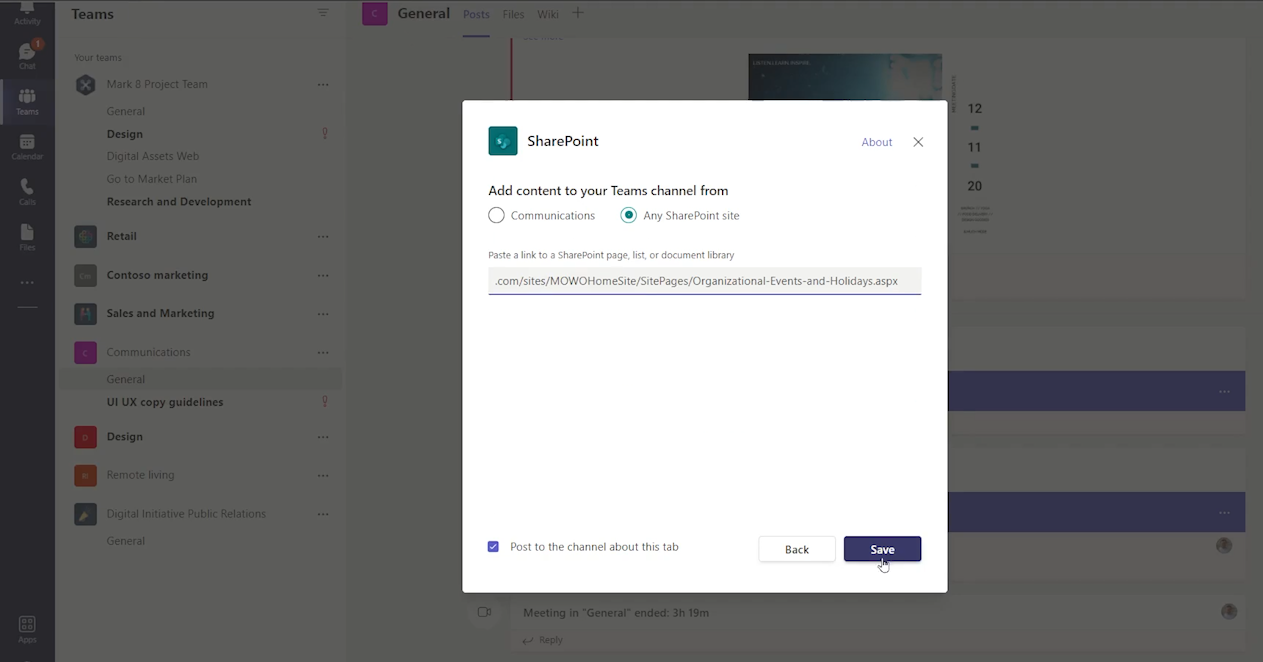Open the Calls section
The image size is (1263, 662).
pos(27,192)
